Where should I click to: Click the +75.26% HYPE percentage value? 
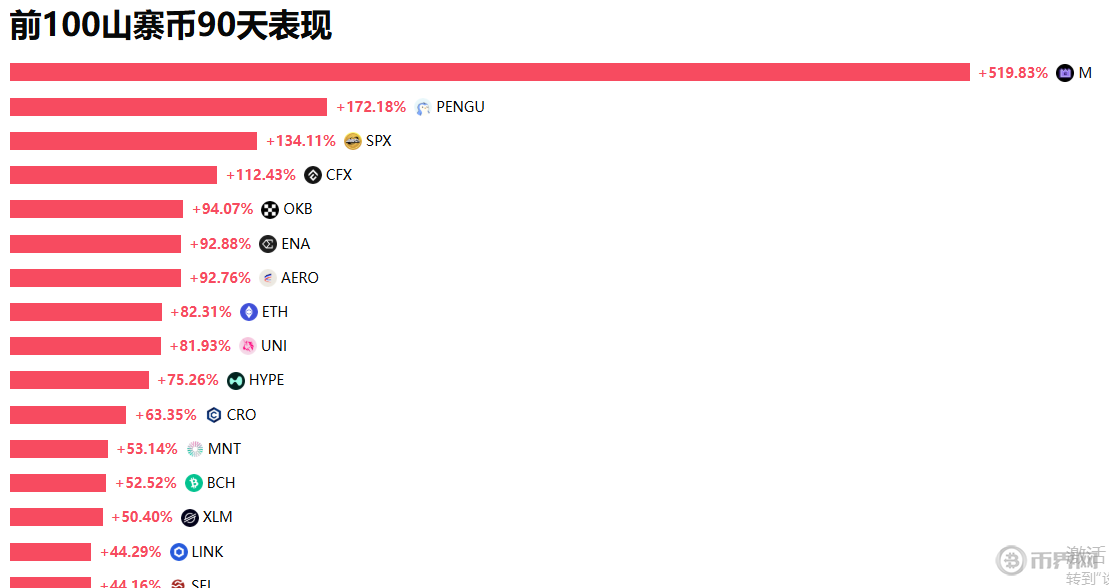click(188, 380)
